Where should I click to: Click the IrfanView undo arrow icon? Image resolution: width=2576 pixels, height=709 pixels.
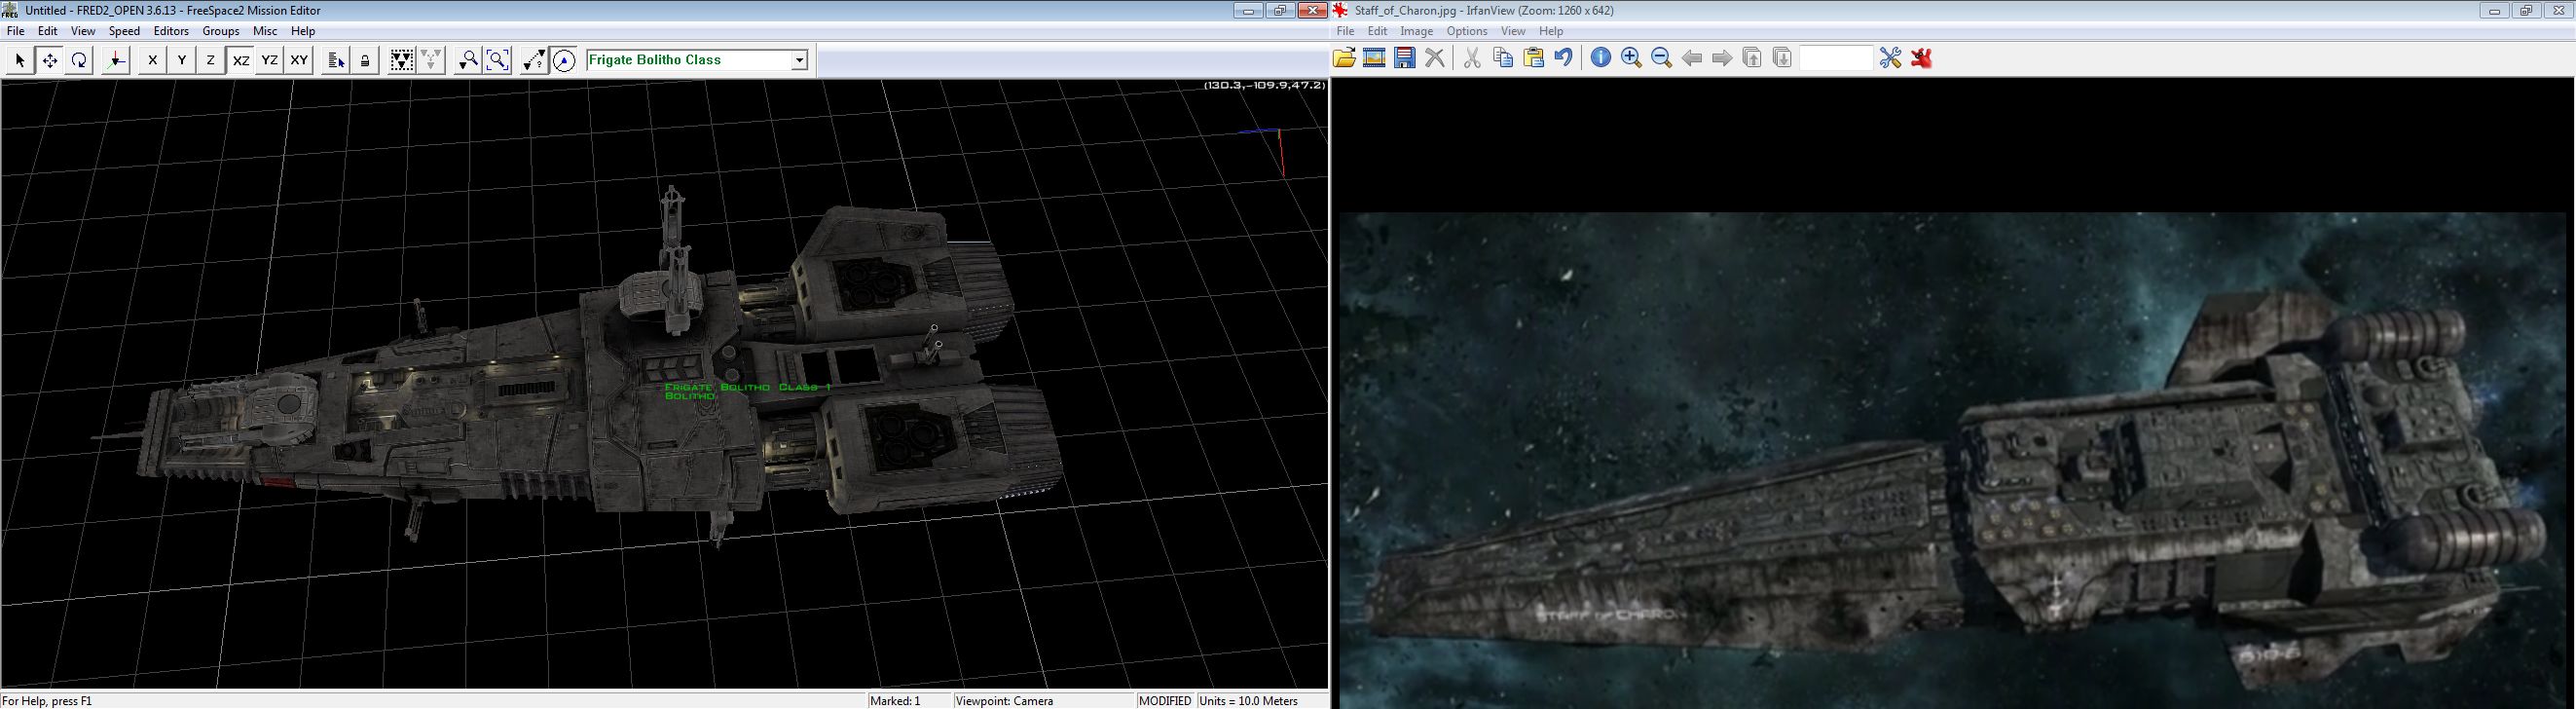pyautogui.click(x=1563, y=58)
